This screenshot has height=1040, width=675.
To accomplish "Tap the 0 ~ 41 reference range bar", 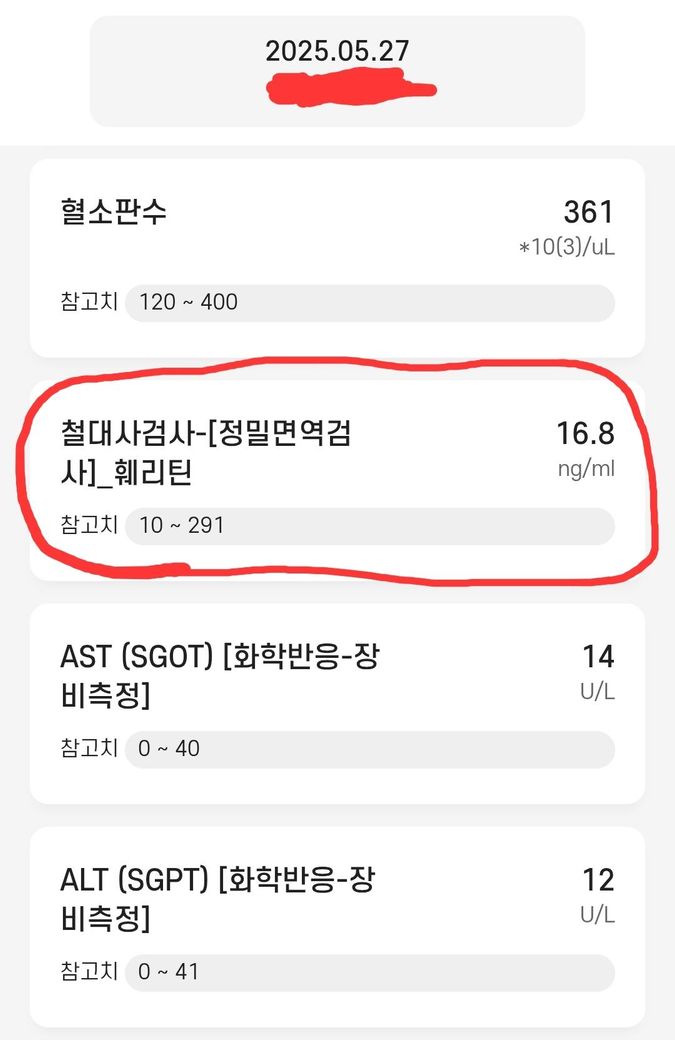I will click(369, 971).
